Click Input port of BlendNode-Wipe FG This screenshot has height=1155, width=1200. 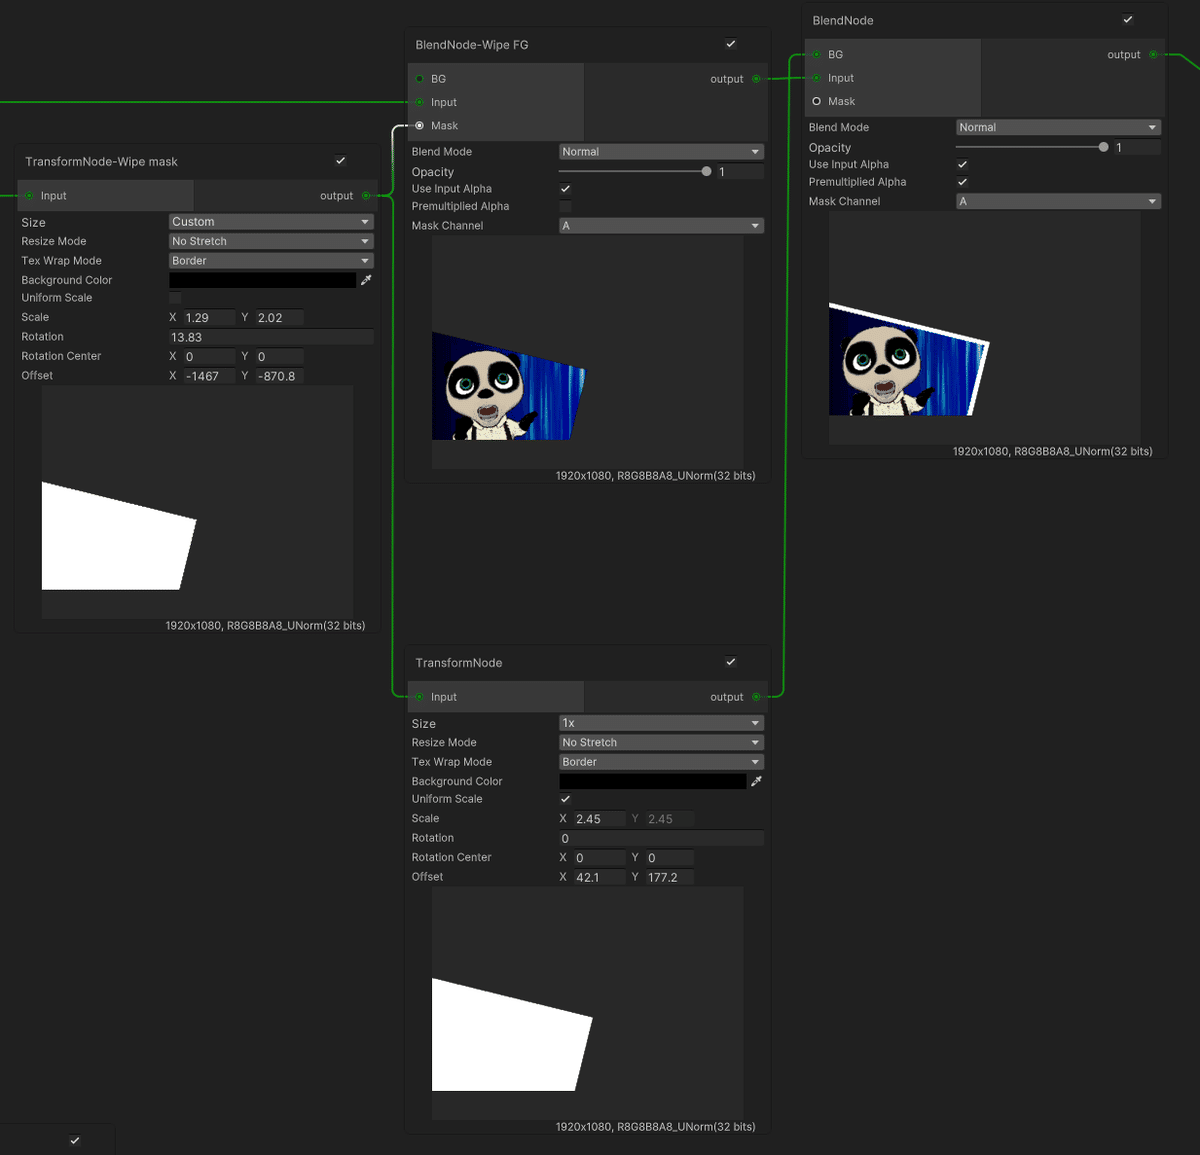click(x=420, y=102)
